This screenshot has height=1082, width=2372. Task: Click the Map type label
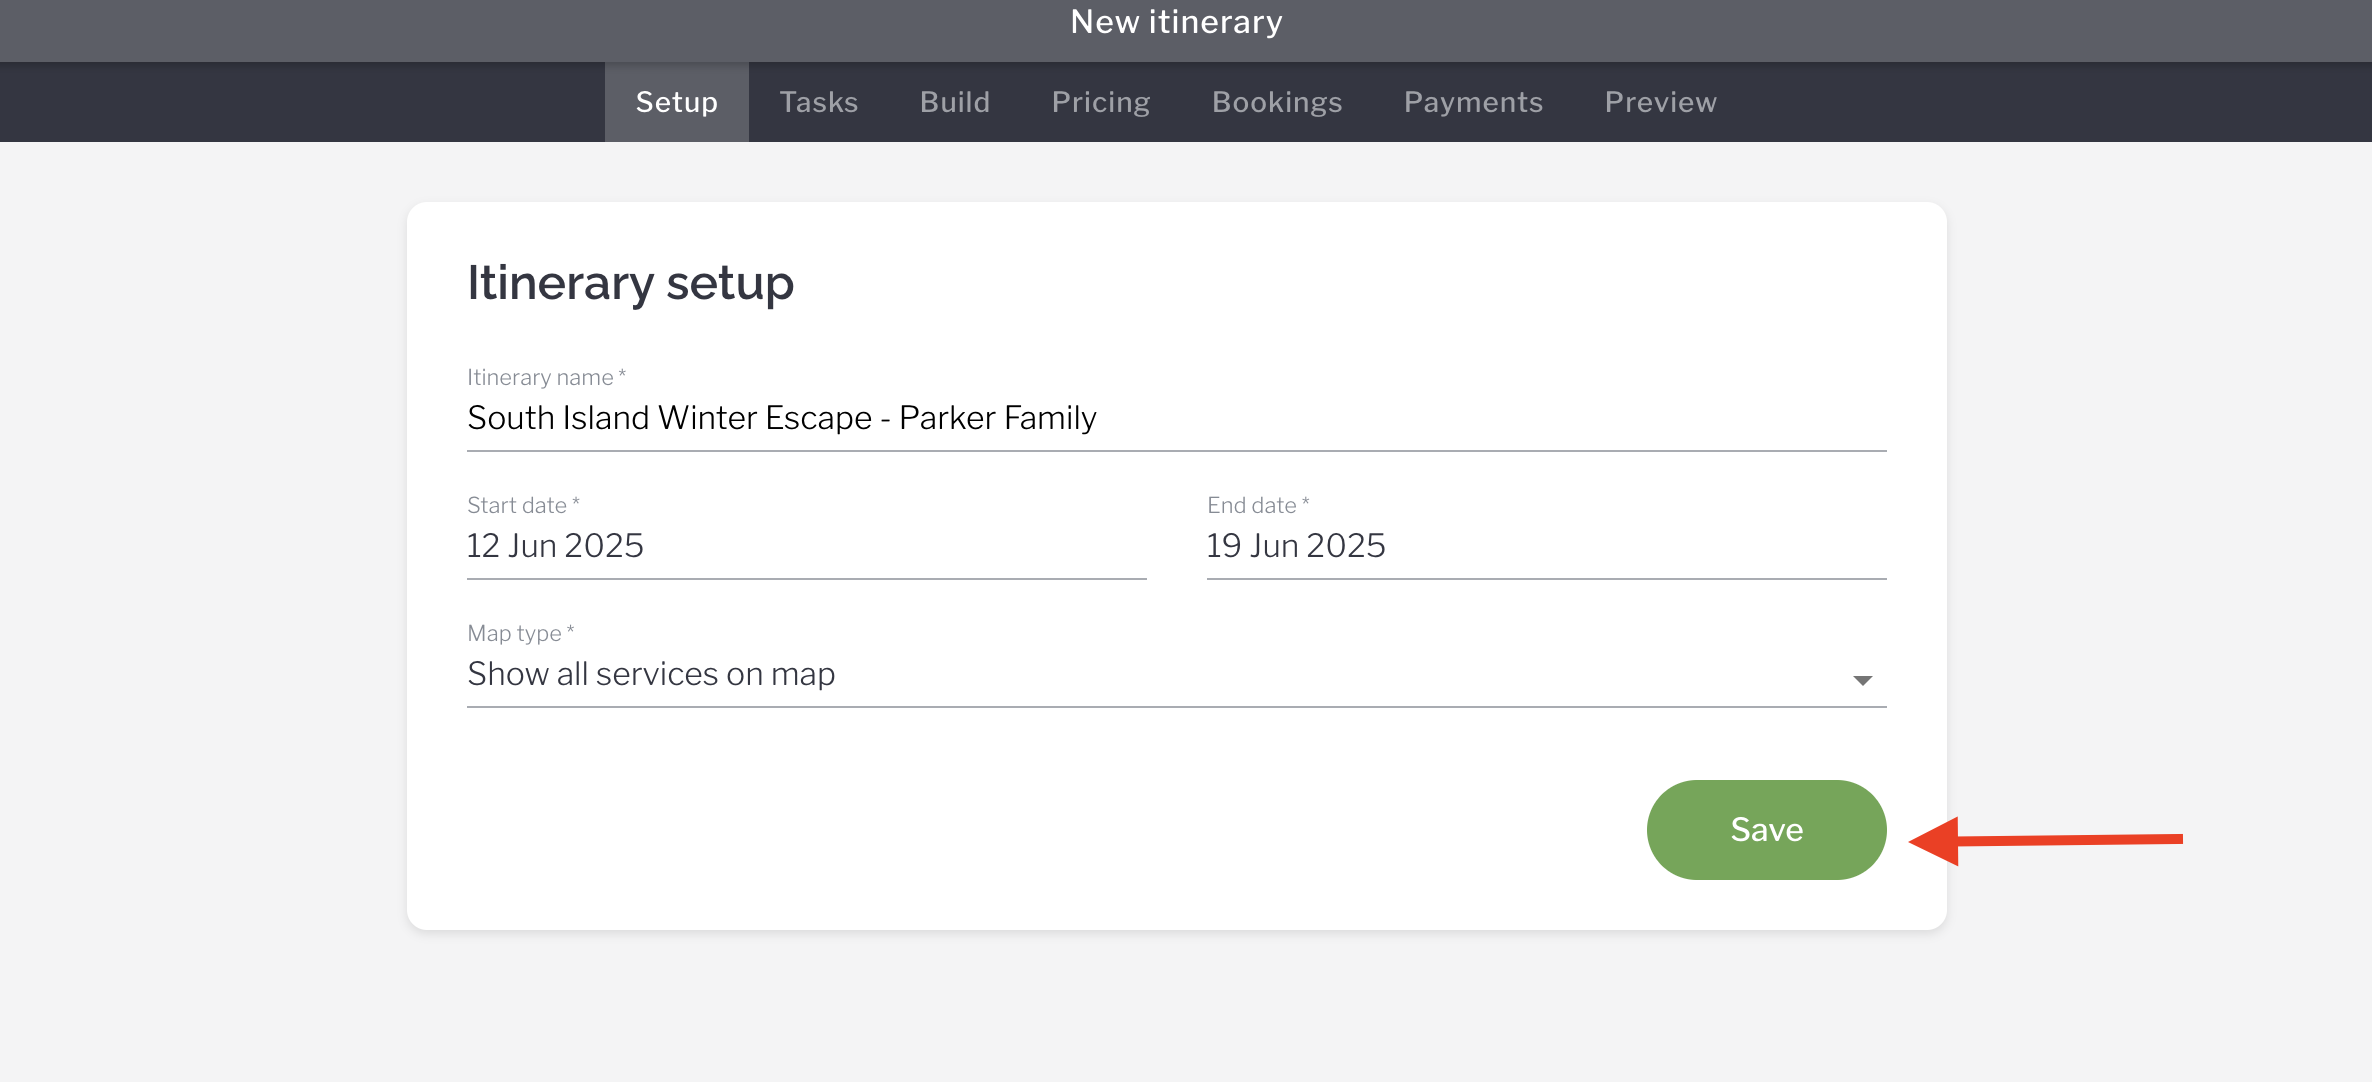tap(519, 633)
